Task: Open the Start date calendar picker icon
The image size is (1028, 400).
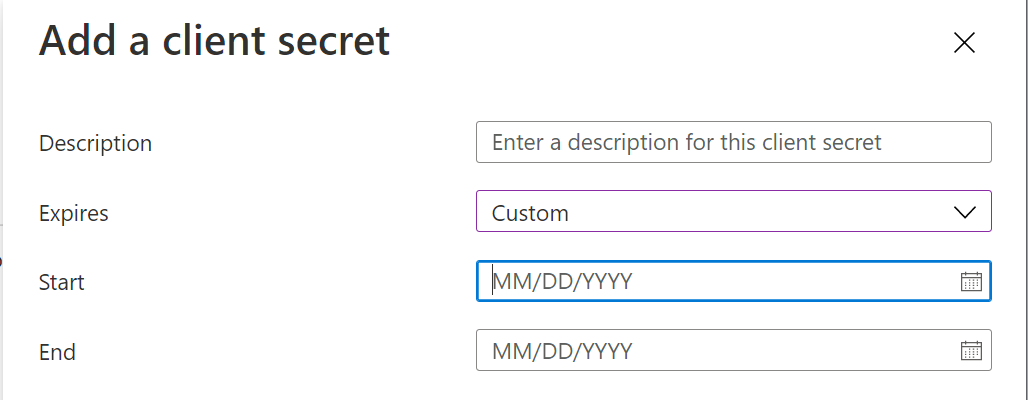Action: [971, 282]
